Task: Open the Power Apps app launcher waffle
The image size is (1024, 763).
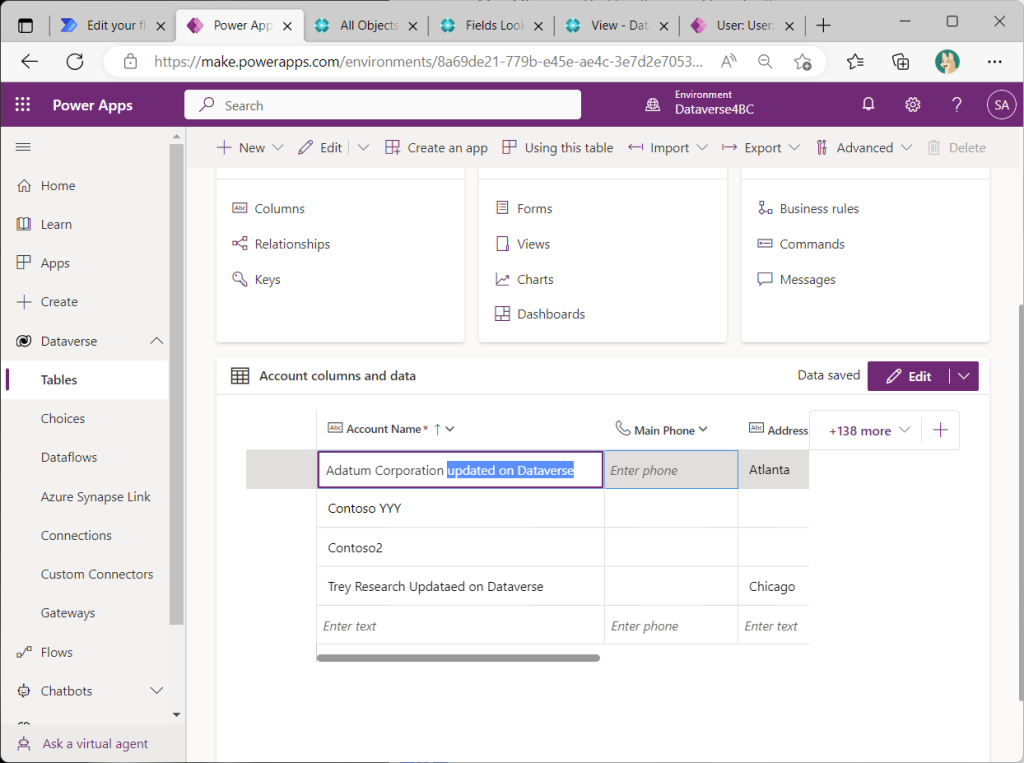Action: point(23,105)
